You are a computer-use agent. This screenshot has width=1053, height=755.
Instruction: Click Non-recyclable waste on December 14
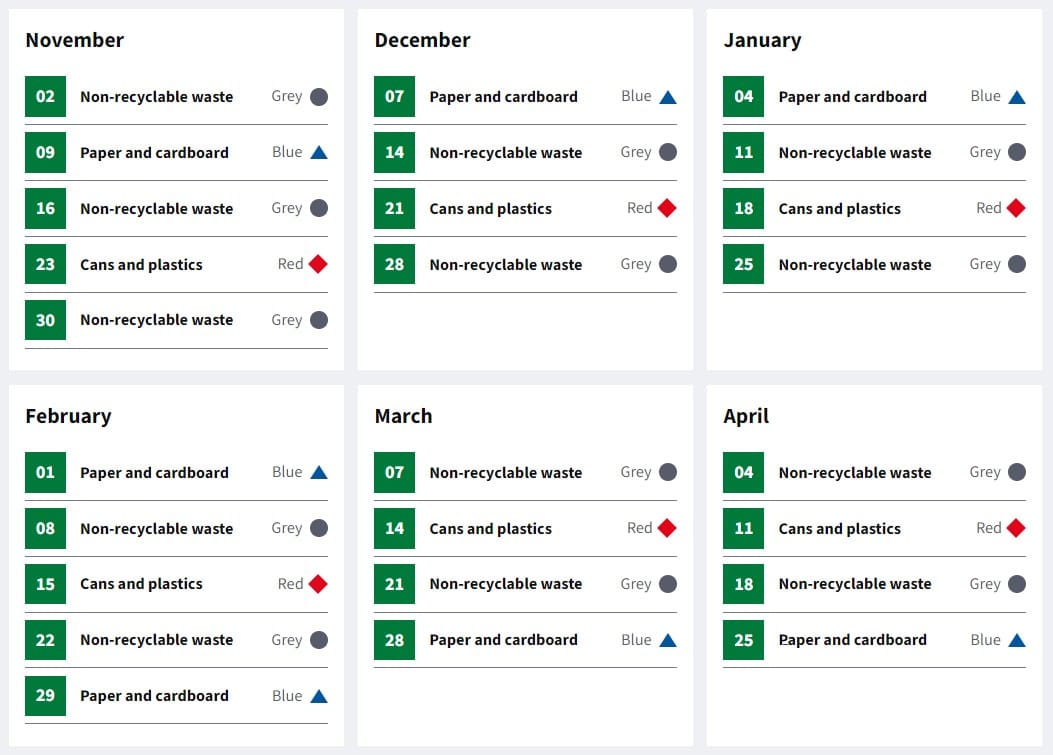[506, 153]
